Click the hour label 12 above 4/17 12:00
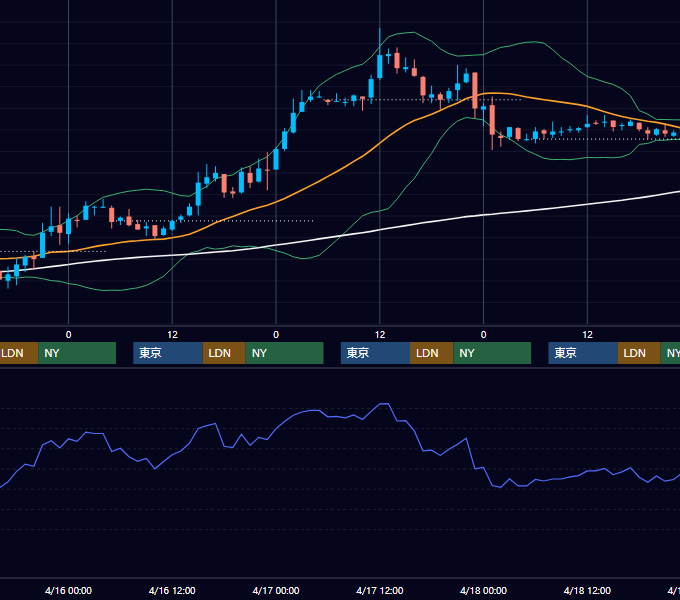 point(380,335)
